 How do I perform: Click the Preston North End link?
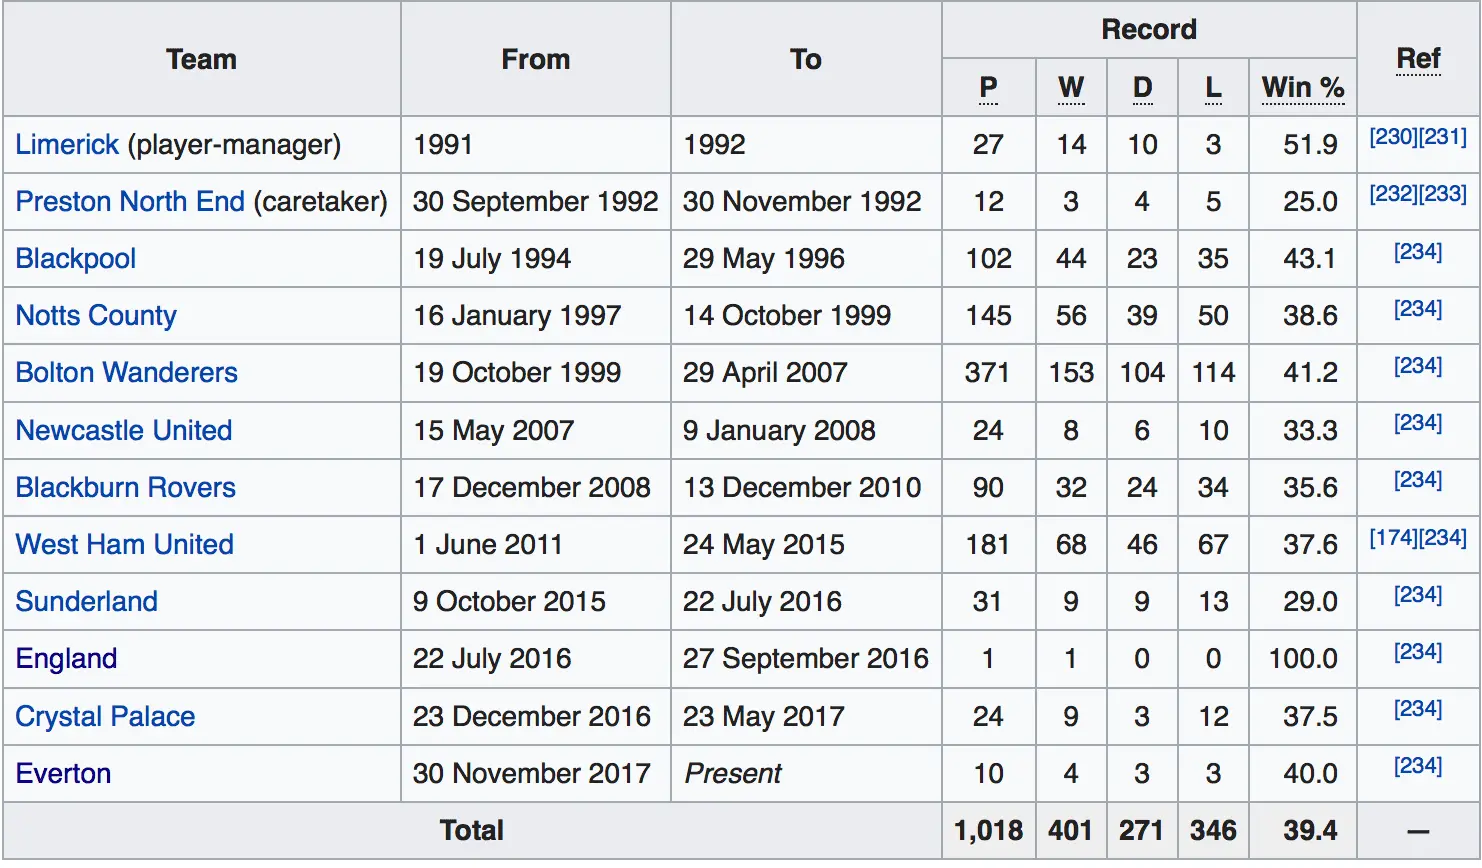click(130, 202)
